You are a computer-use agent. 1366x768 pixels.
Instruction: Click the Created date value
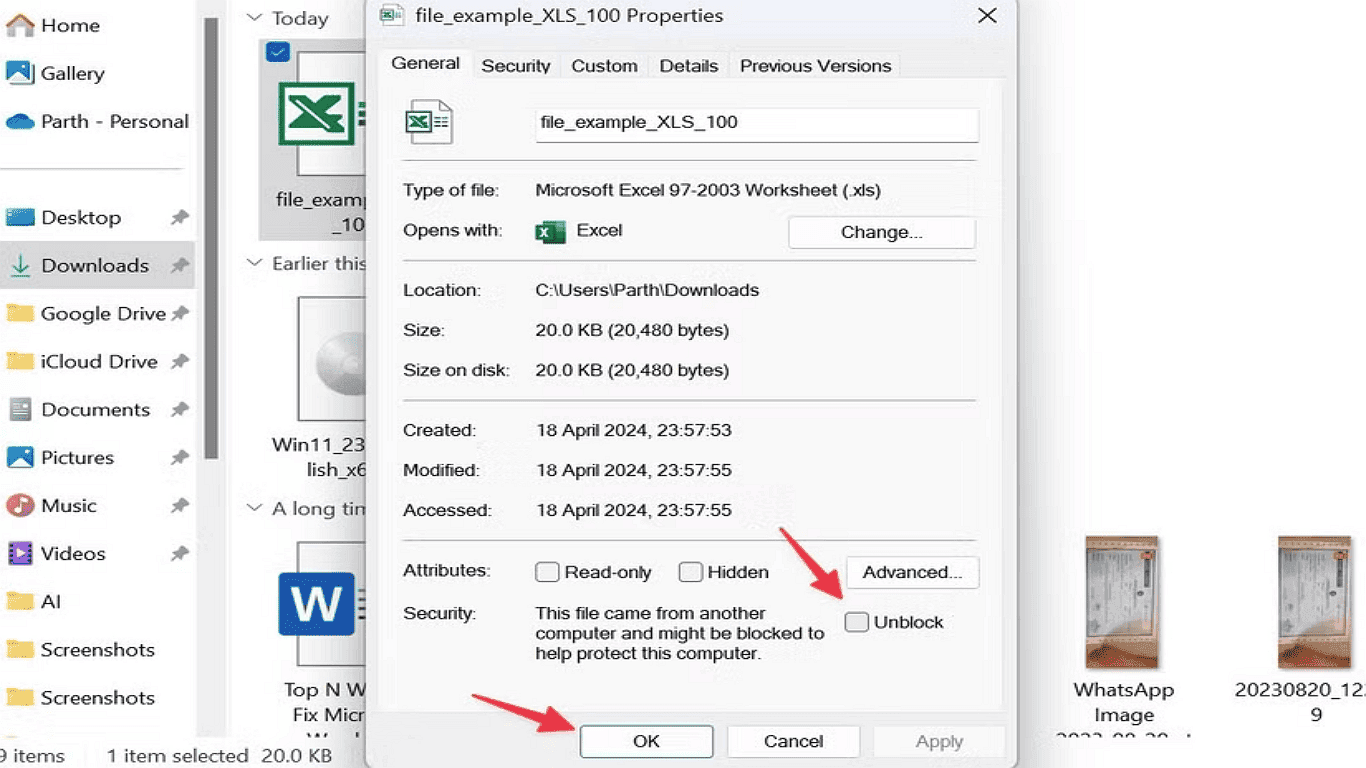(633, 430)
